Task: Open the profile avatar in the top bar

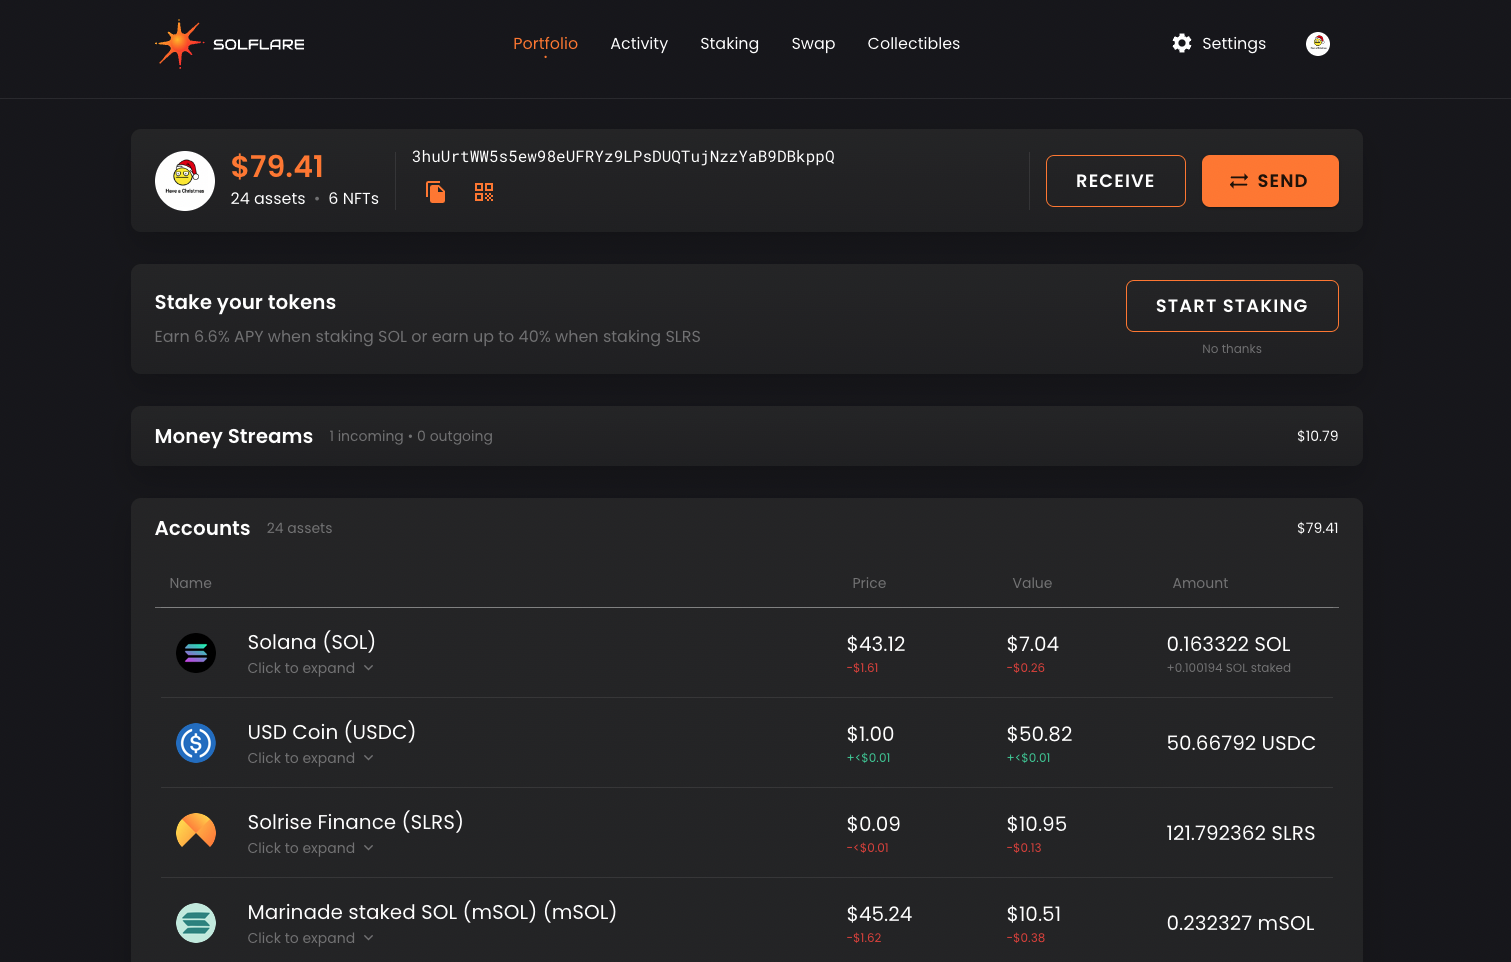Action: (x=1318, y=44)
